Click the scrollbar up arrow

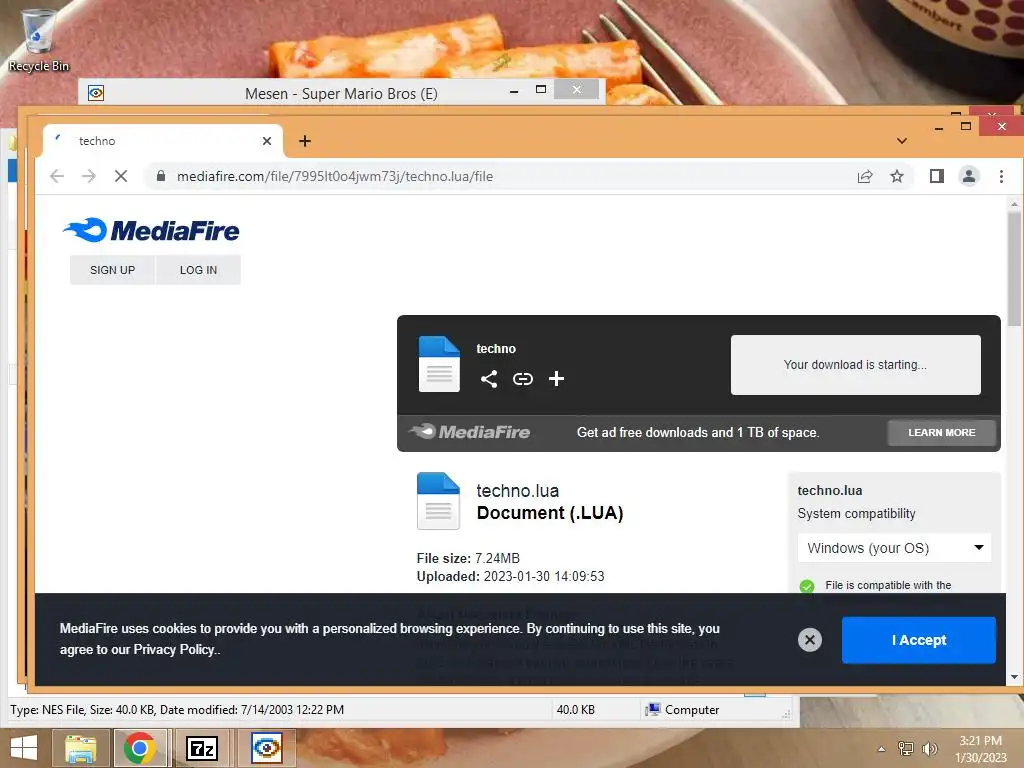point(1014,205)
